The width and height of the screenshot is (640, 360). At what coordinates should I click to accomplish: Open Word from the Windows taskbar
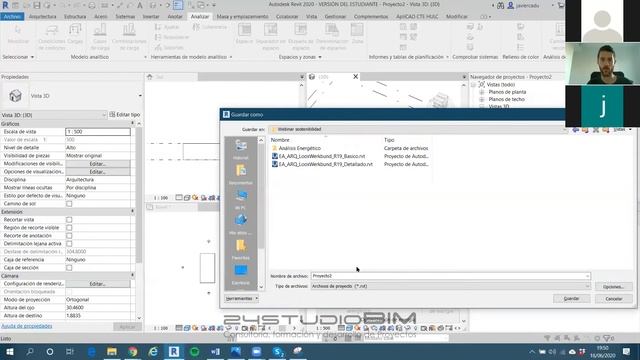coord(215,351)
